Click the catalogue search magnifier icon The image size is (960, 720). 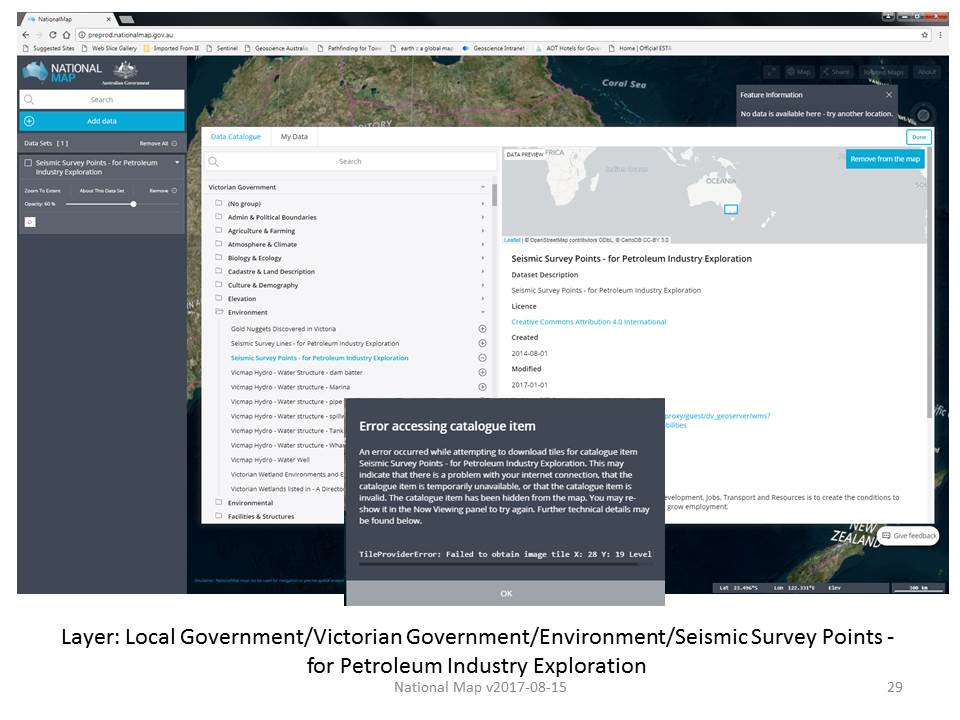click(x=214, y=162)
